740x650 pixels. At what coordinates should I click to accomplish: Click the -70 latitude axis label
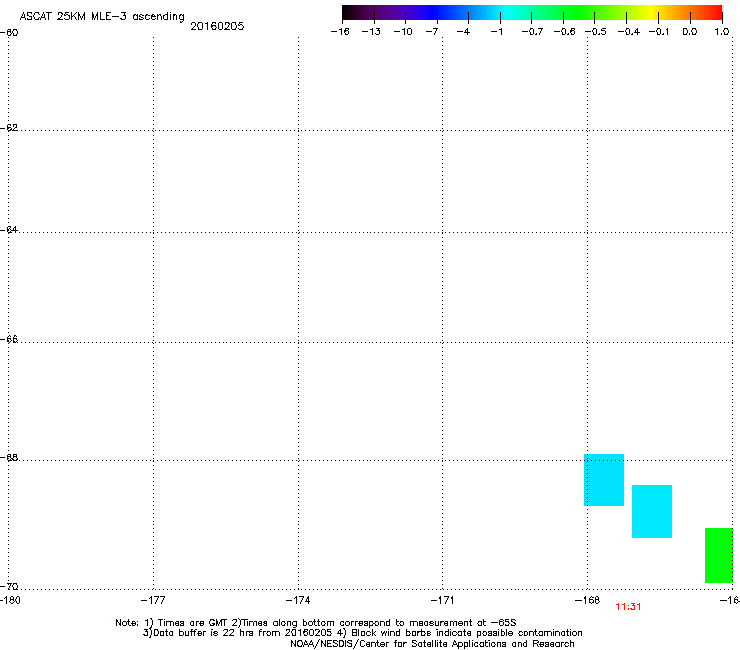pyautogui.click(x=9, y=587)
